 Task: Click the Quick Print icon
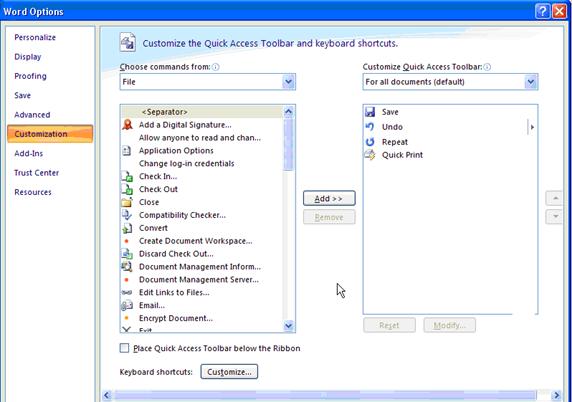tap(370, 155)
